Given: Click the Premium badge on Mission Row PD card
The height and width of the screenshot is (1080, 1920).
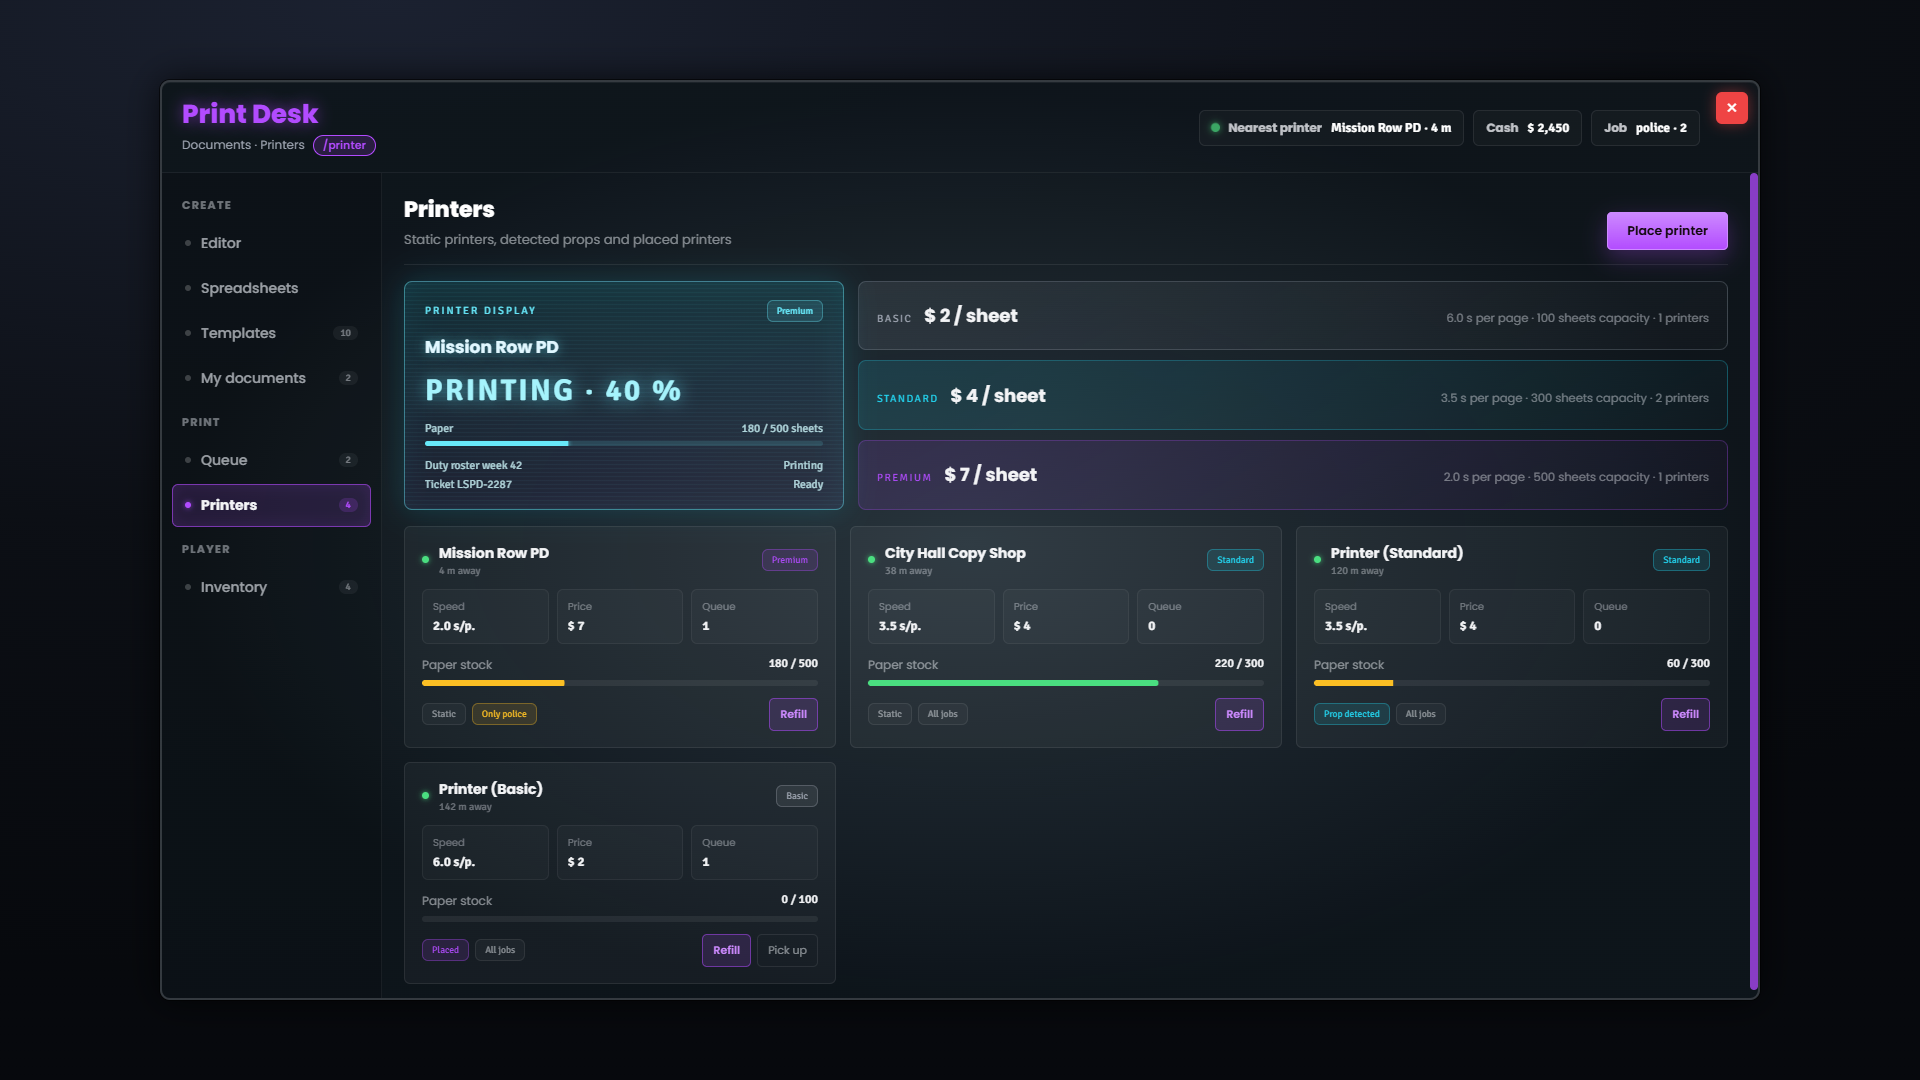Looking at the screenshot, I should click(789, 560).
